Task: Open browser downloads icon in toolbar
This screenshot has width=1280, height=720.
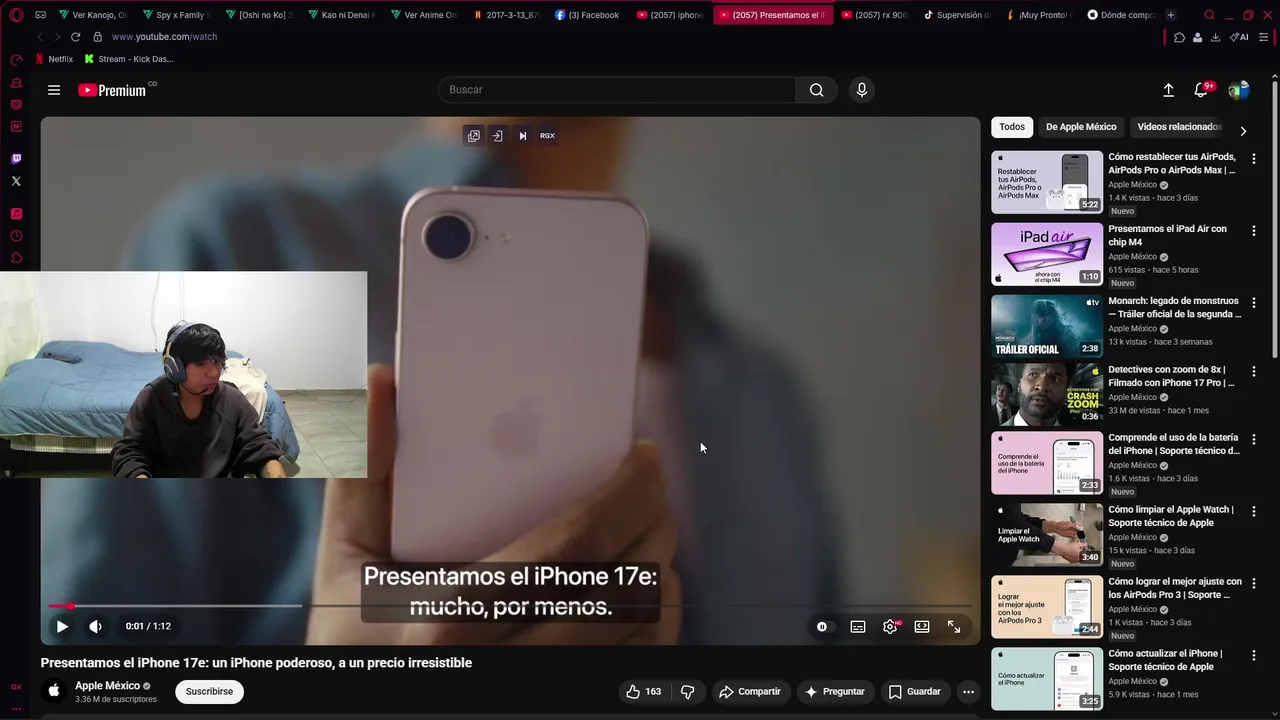Action: 1215,37
